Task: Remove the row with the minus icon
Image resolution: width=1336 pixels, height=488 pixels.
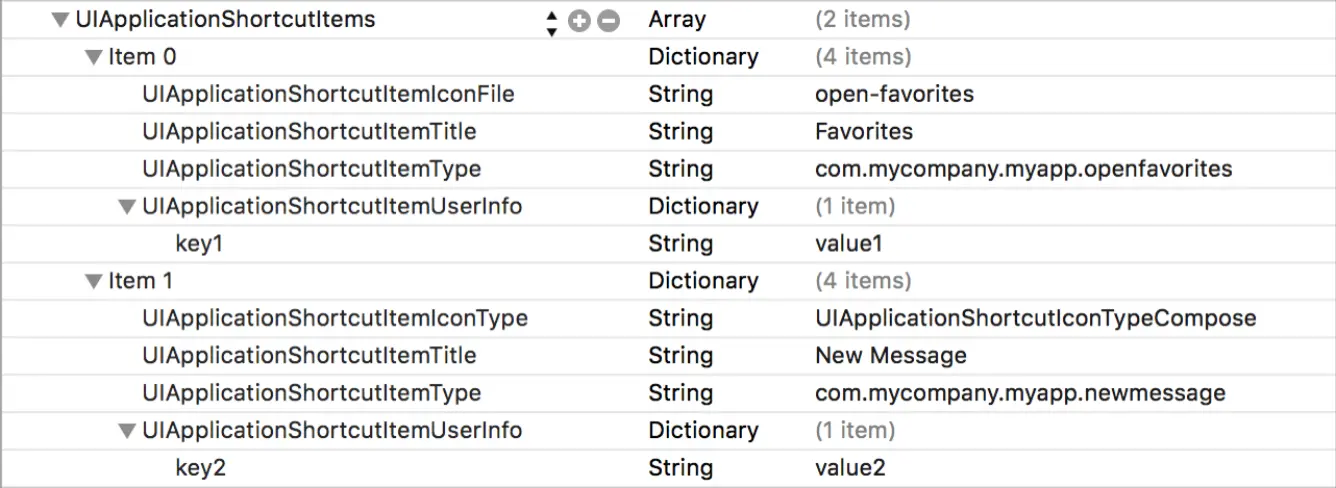Action: (608, 21)
